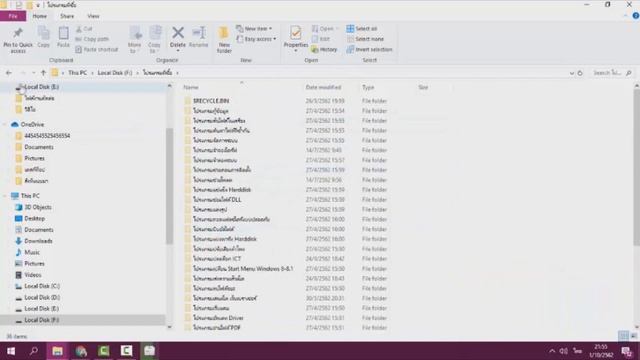Image resolution: width=640 pixels, height=360 pixels.
Task: Switch to large icons view in status bar
Action: coord(633,336)
